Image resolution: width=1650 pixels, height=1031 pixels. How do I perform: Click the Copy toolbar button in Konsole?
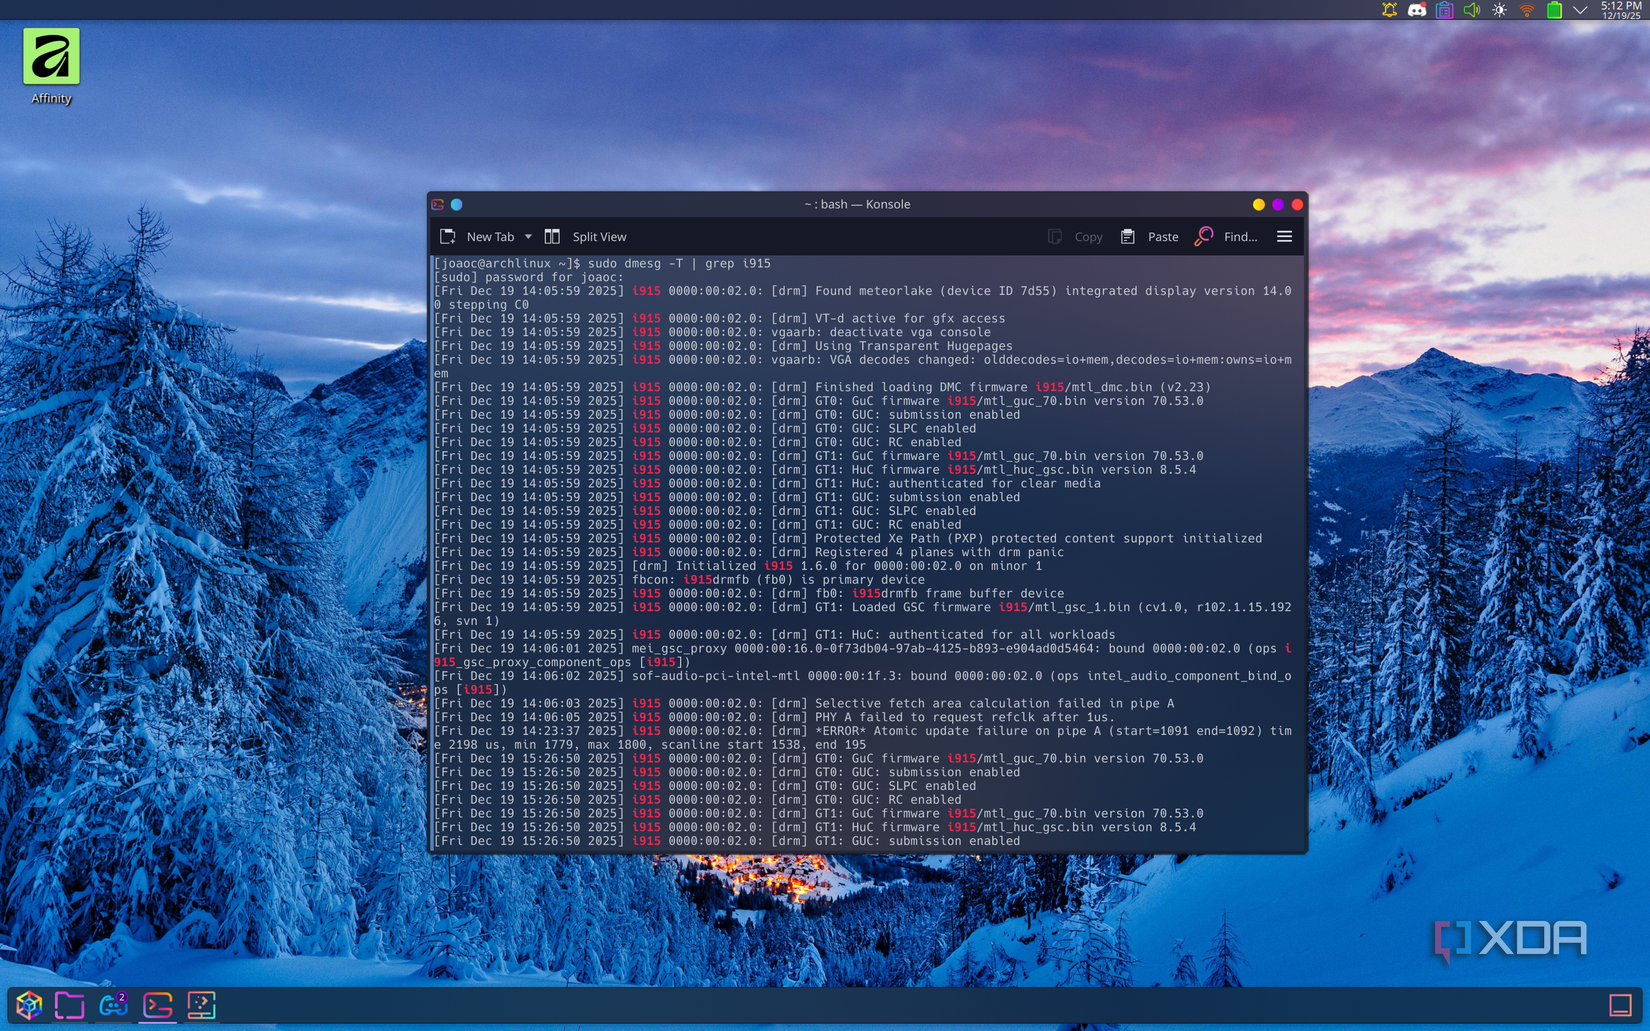tap(1076, 237)
